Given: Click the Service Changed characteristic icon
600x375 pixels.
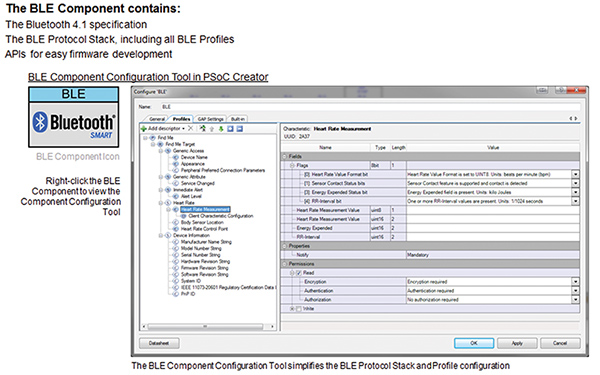Looking at the screenshot, I should pyautogui.click(x=176, y=183).
